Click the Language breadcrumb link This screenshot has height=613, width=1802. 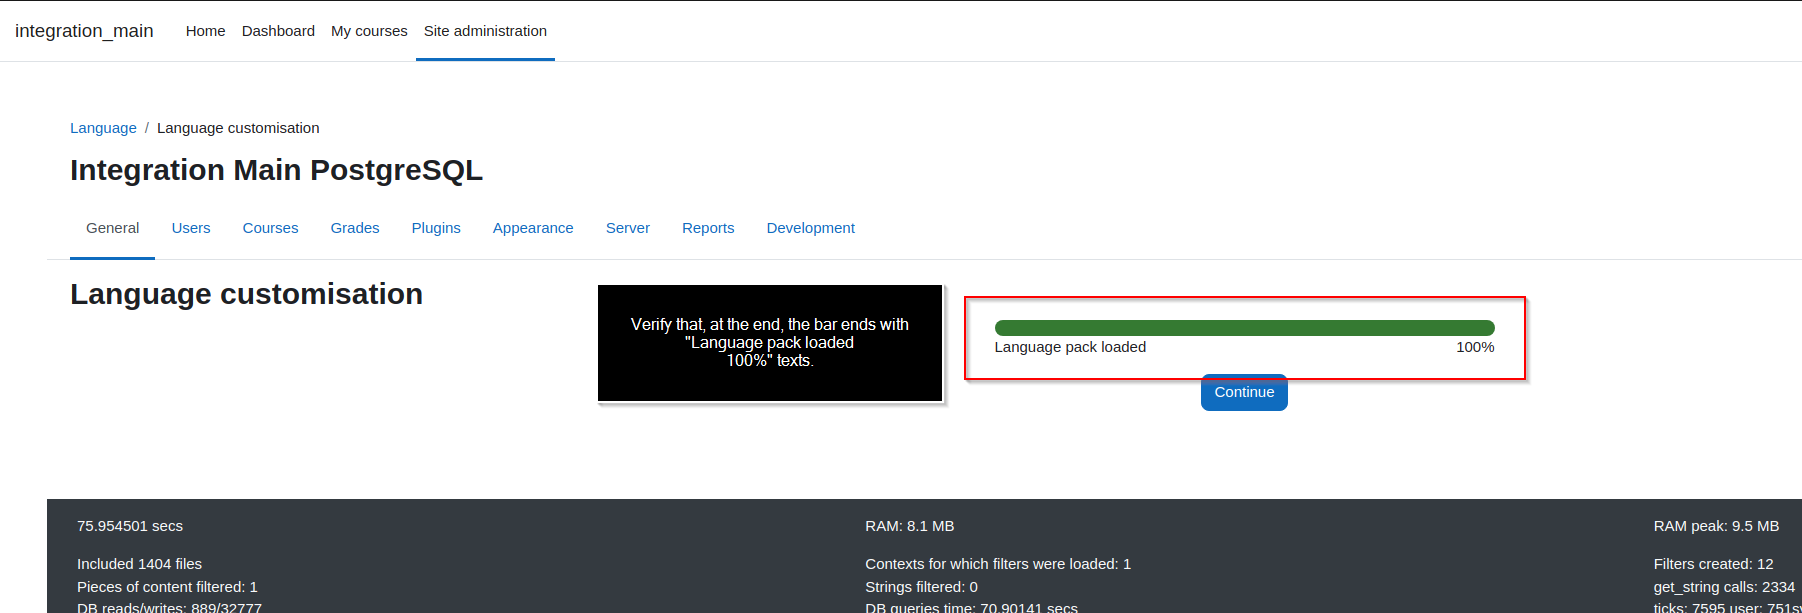(103, 128)
